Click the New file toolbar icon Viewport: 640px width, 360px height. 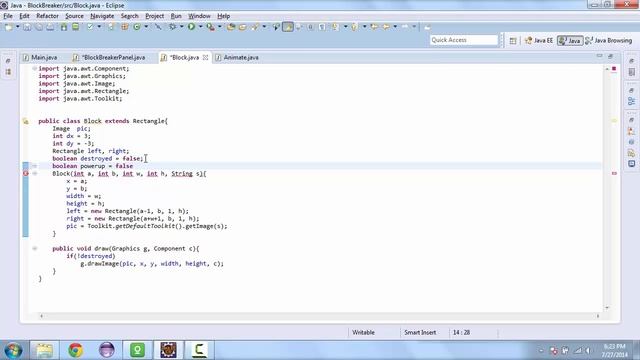tap(9, 27)
